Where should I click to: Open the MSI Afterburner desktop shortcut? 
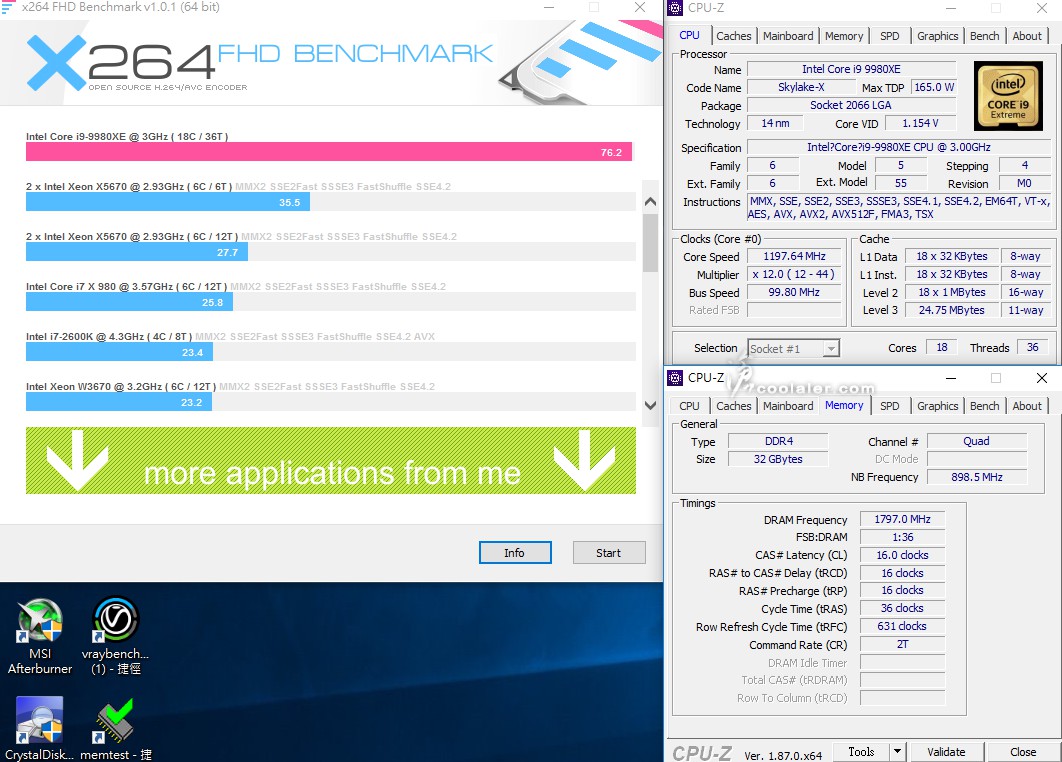(40, 636)
